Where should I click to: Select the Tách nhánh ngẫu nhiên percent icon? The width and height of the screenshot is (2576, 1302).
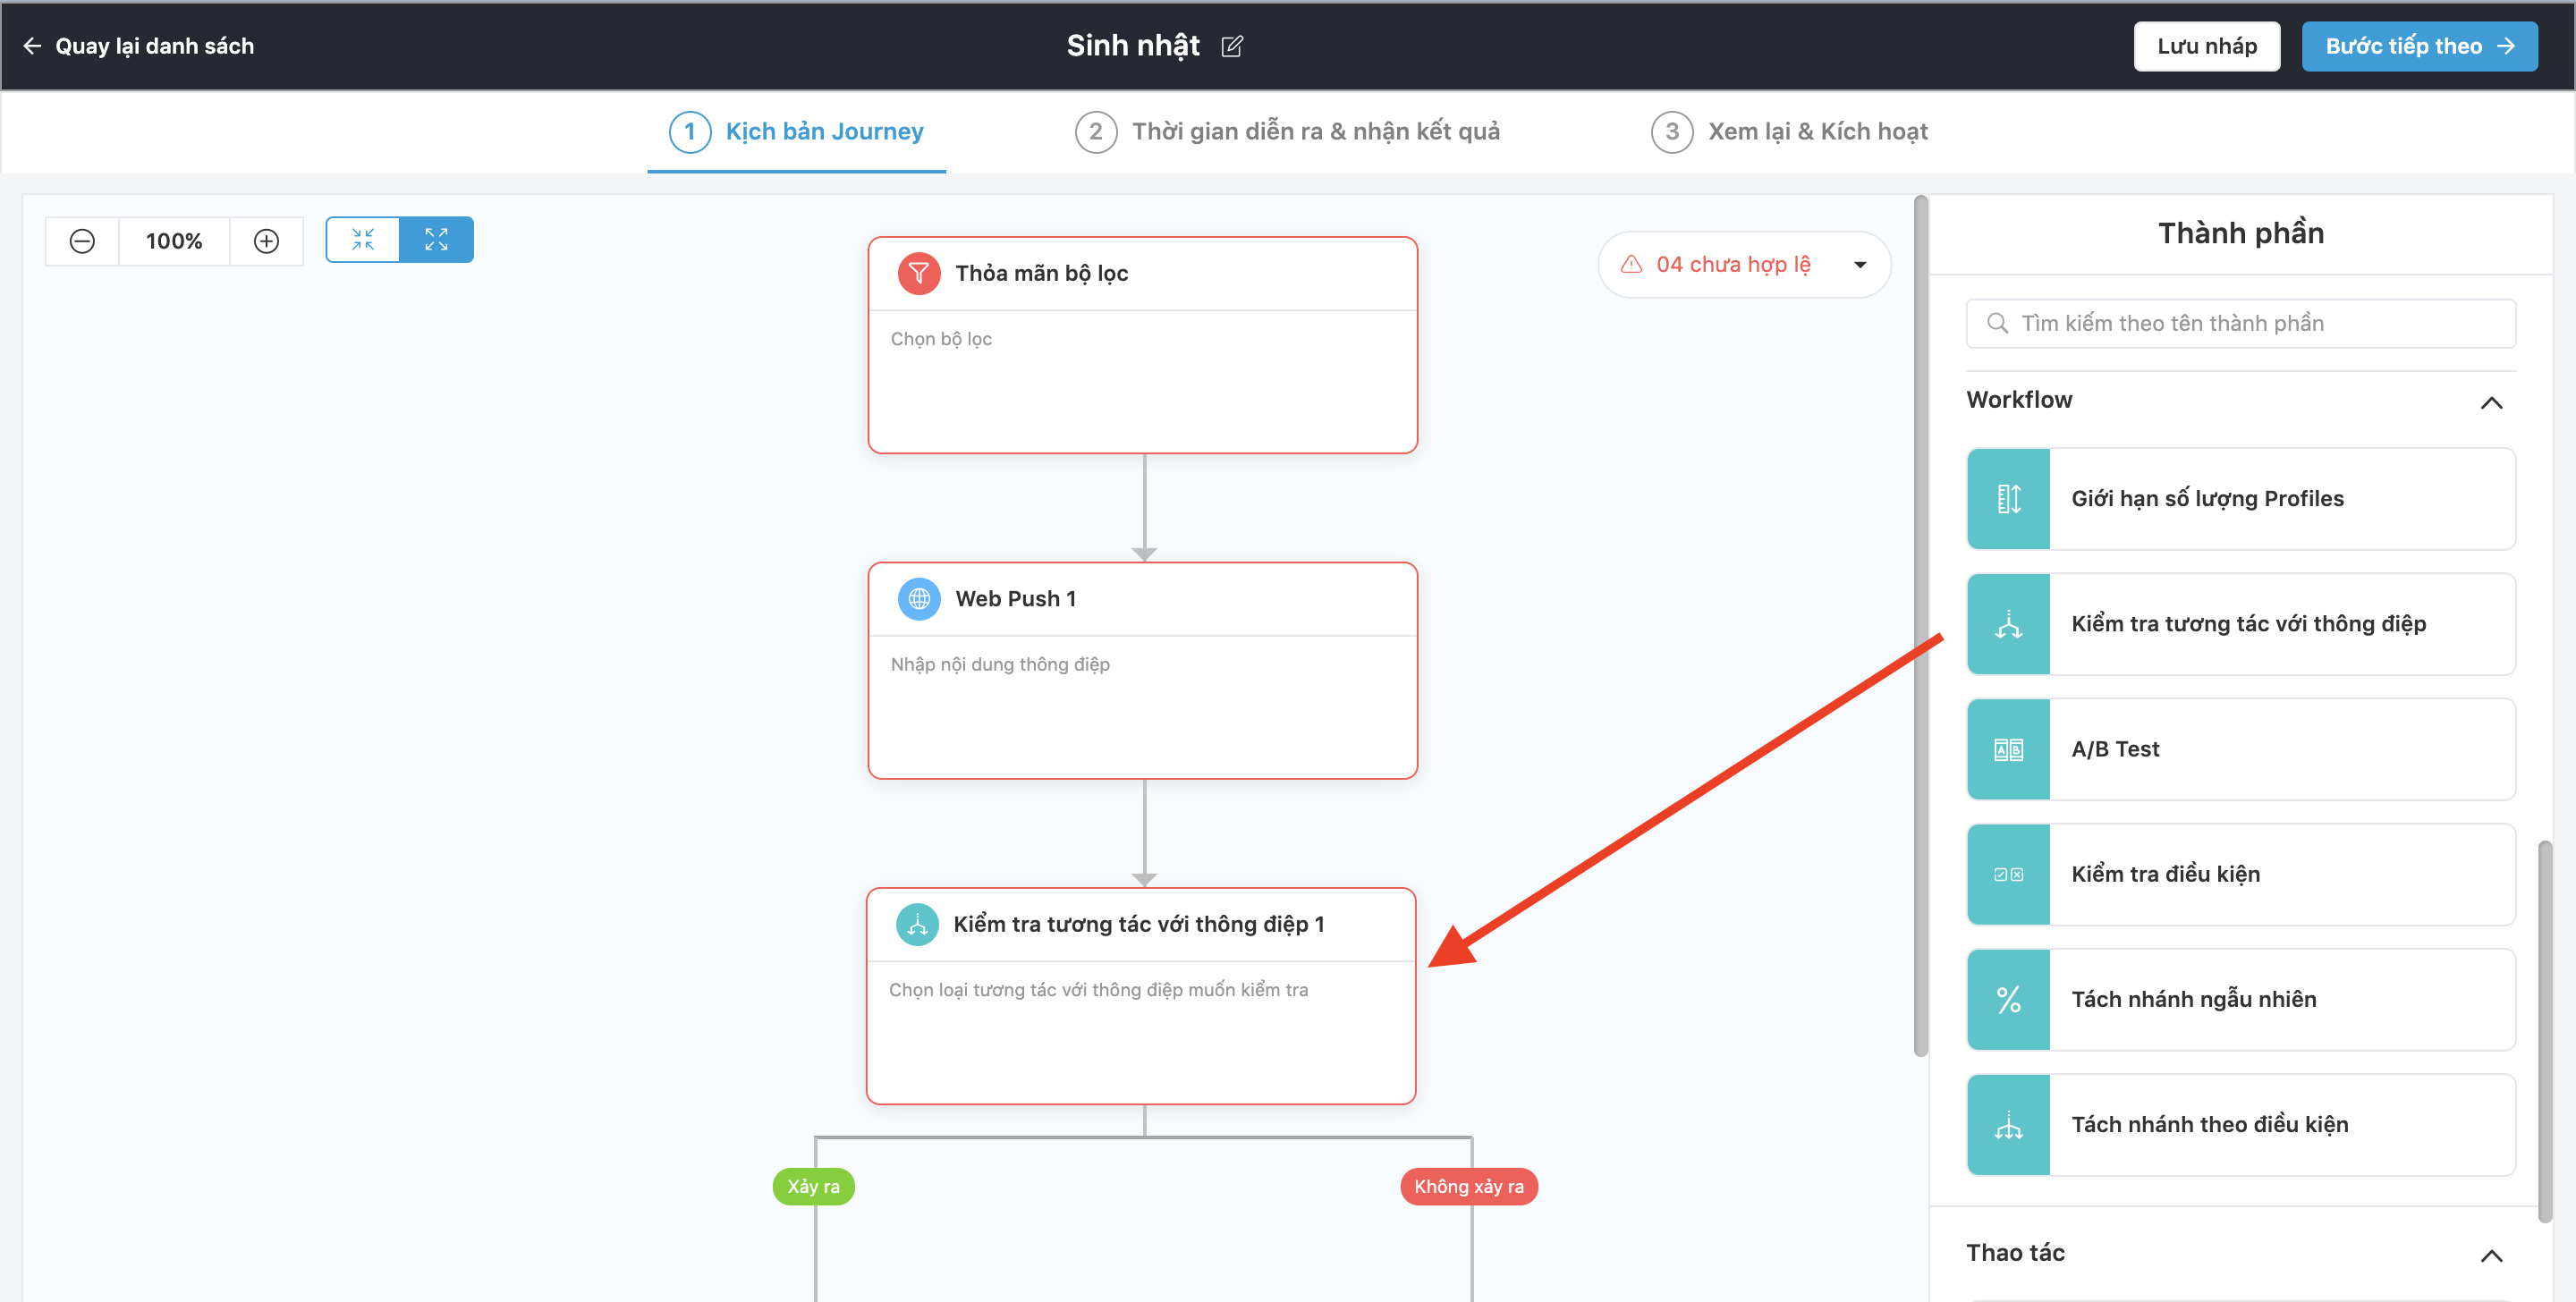2008,999
